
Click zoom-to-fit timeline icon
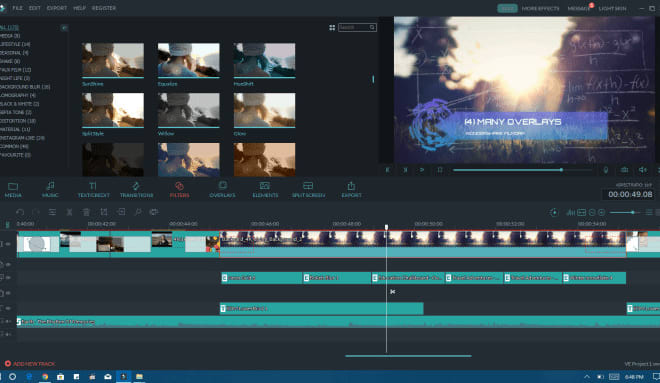pyautogui.click(x=581, y=213)
